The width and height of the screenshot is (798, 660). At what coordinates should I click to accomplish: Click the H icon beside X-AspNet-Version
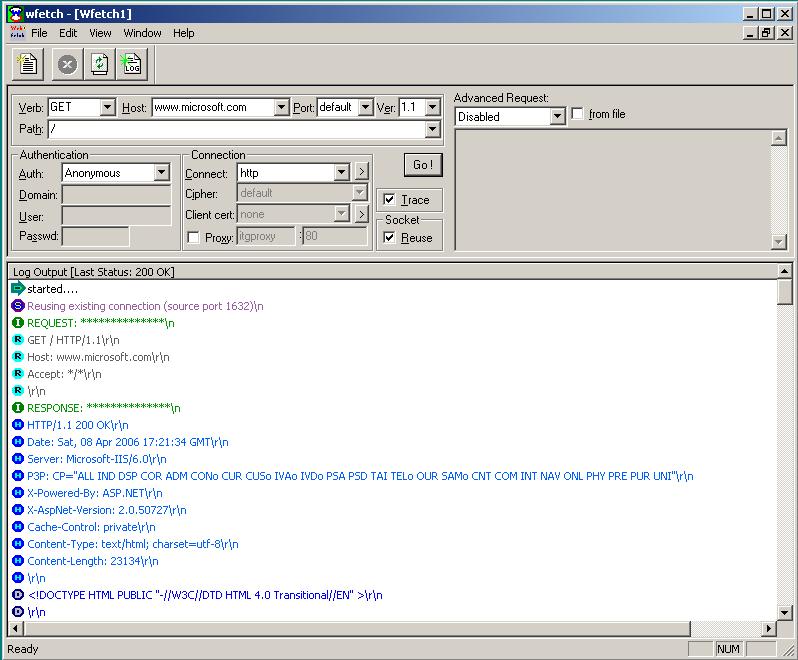click(18, 509)
